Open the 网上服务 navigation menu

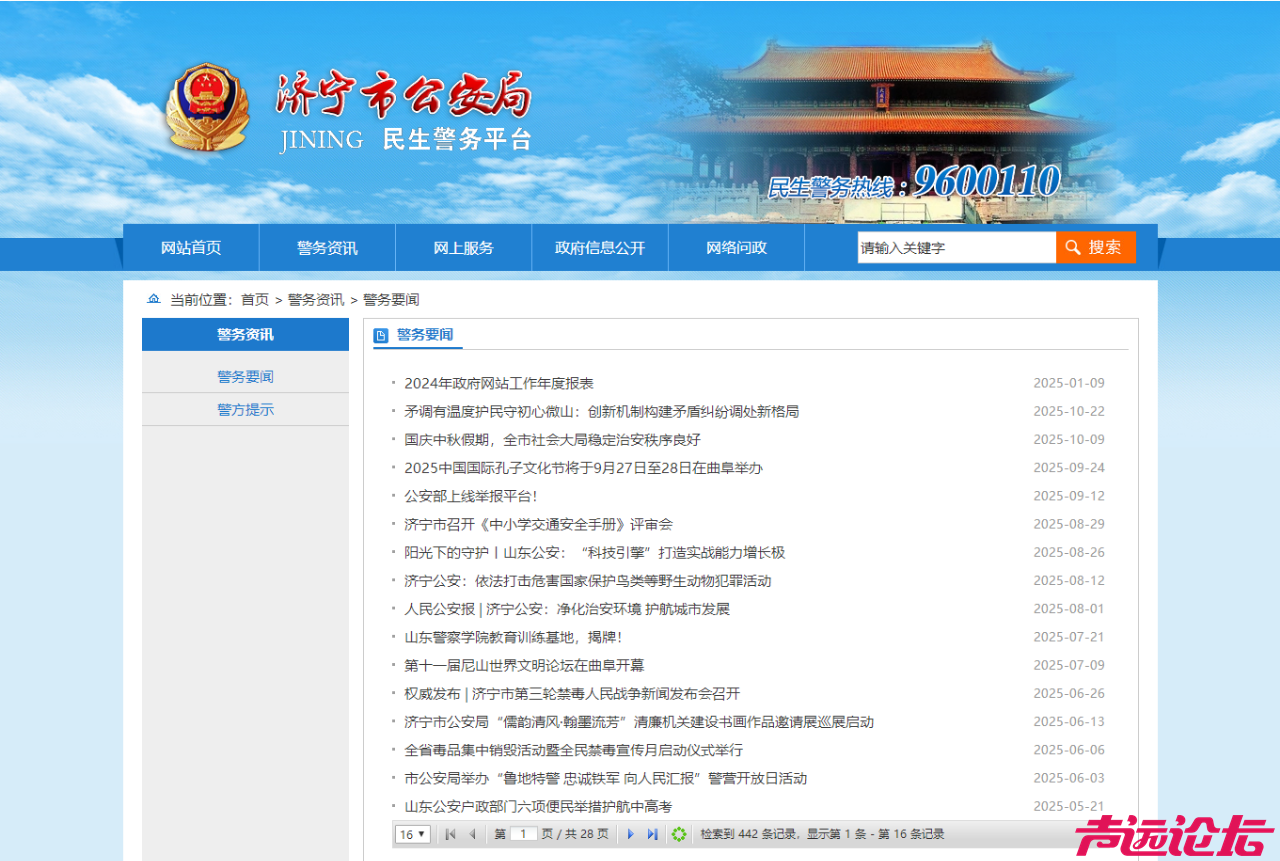pos(463,248)
